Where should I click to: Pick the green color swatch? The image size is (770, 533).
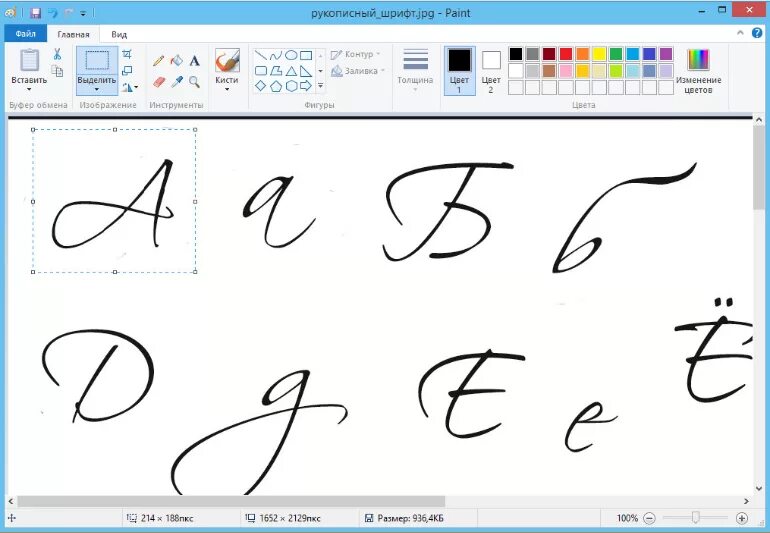[x=616, y=54]
